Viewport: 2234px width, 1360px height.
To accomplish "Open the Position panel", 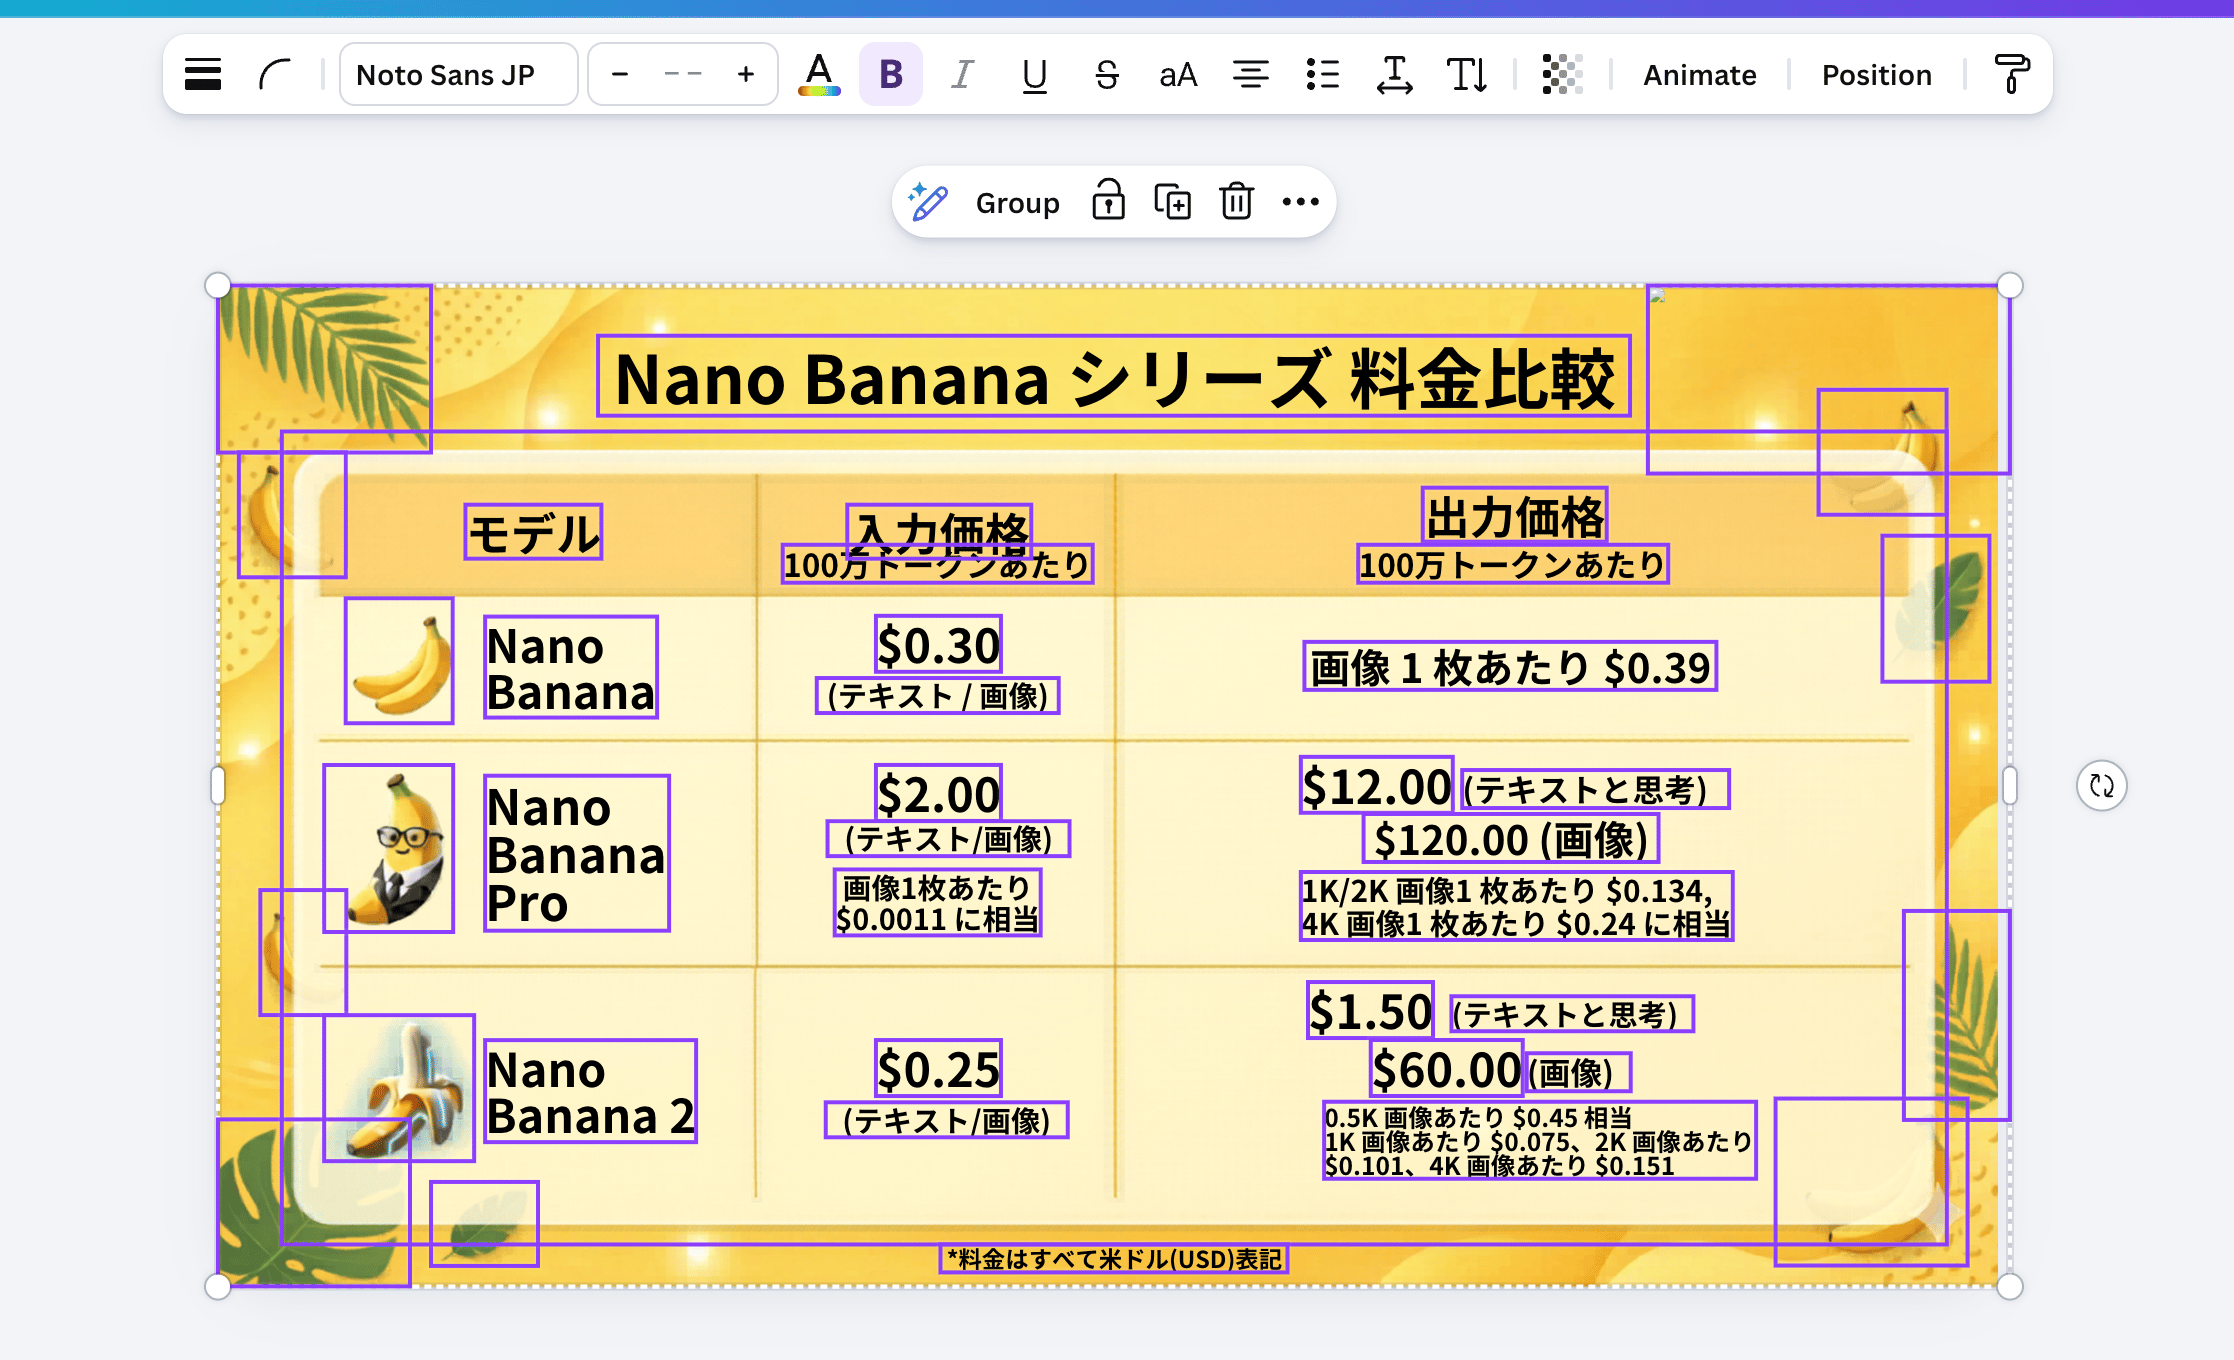I will [1876, 75].
